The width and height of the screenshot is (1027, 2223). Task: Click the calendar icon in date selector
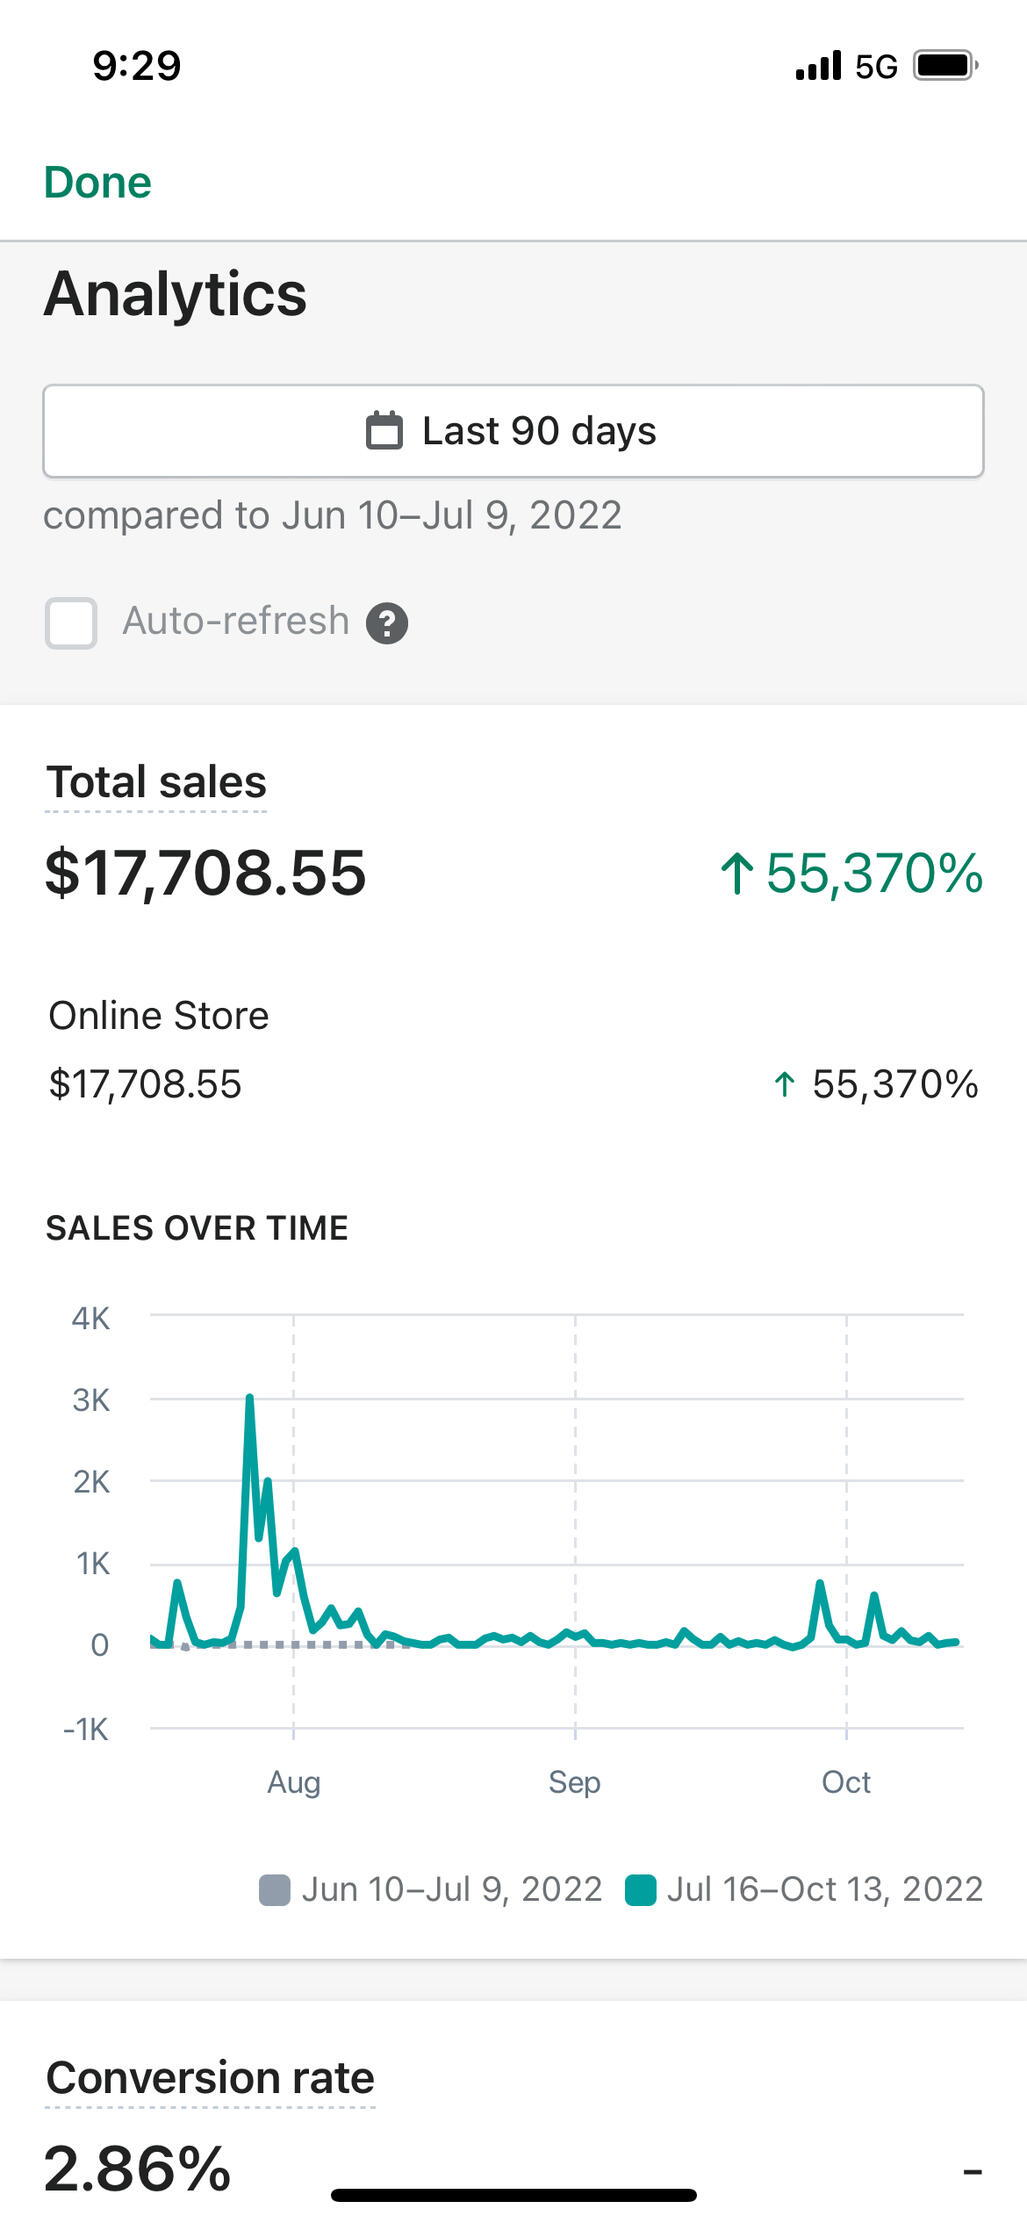pyautogui.click(x=384, y=431)
